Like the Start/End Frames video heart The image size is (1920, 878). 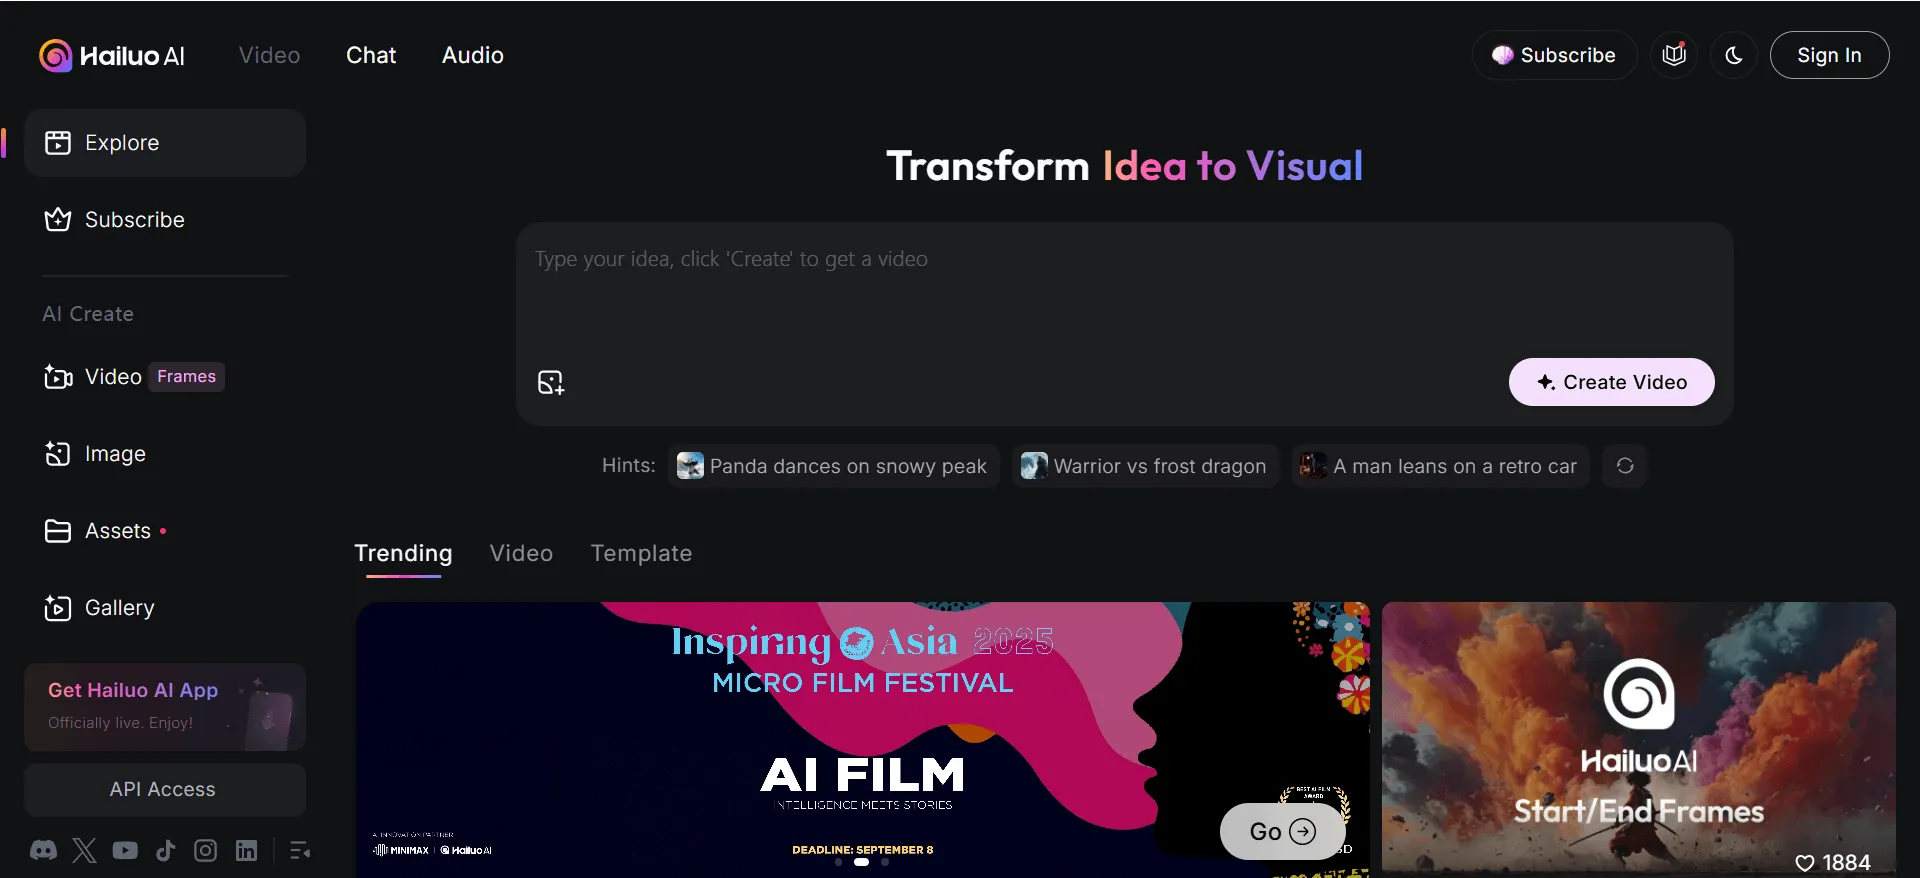coord(1805,863)
